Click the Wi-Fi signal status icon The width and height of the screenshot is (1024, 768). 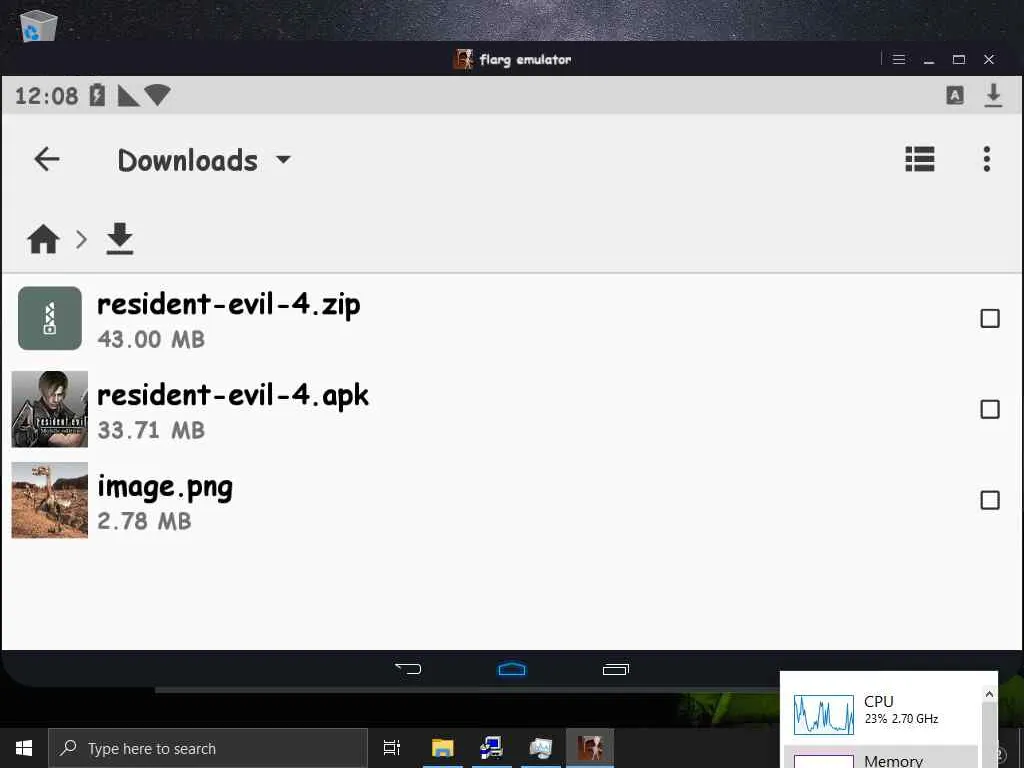point(157,95)
